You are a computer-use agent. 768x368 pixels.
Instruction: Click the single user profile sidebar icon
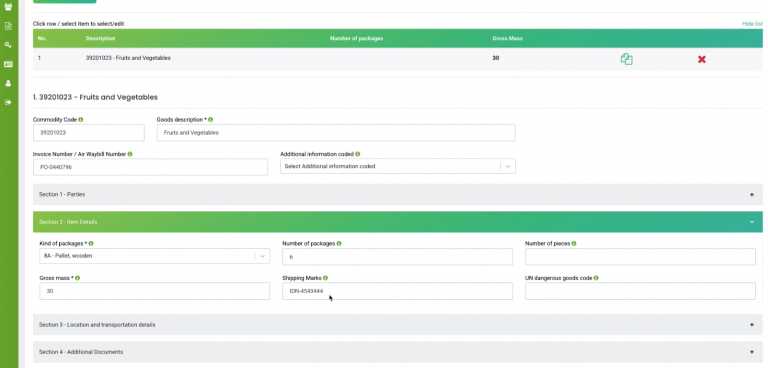point(8,83)
